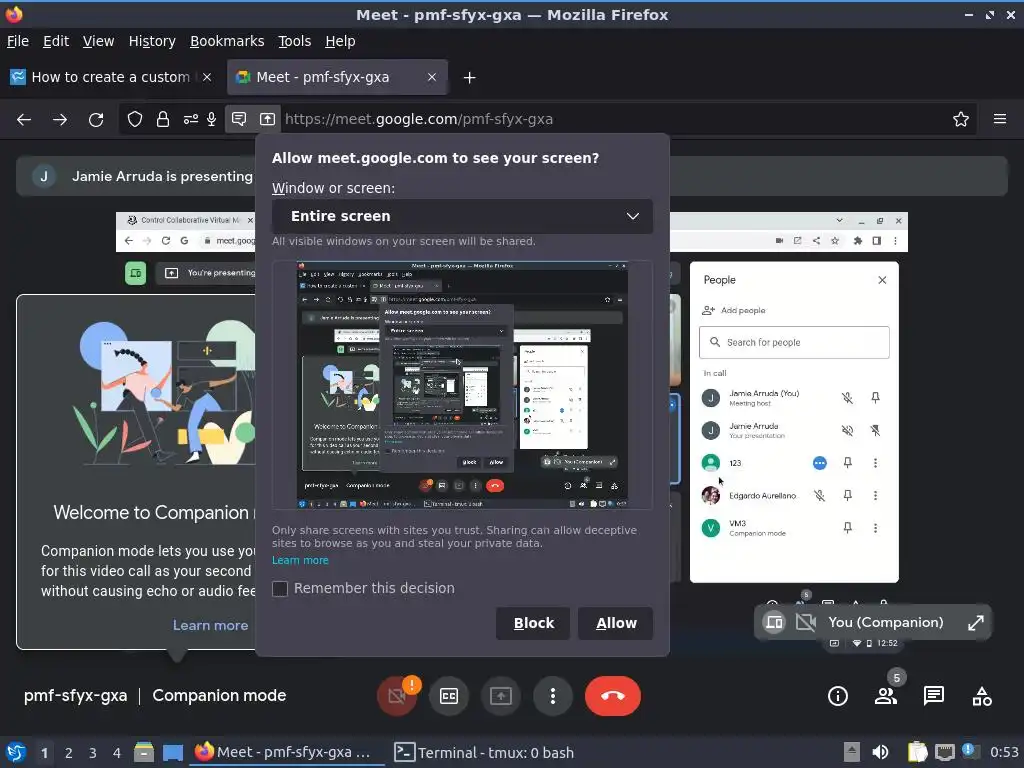Screen dimensions: 1024x768
Task: Go back to previous page
Action: (x=24, y=120)
